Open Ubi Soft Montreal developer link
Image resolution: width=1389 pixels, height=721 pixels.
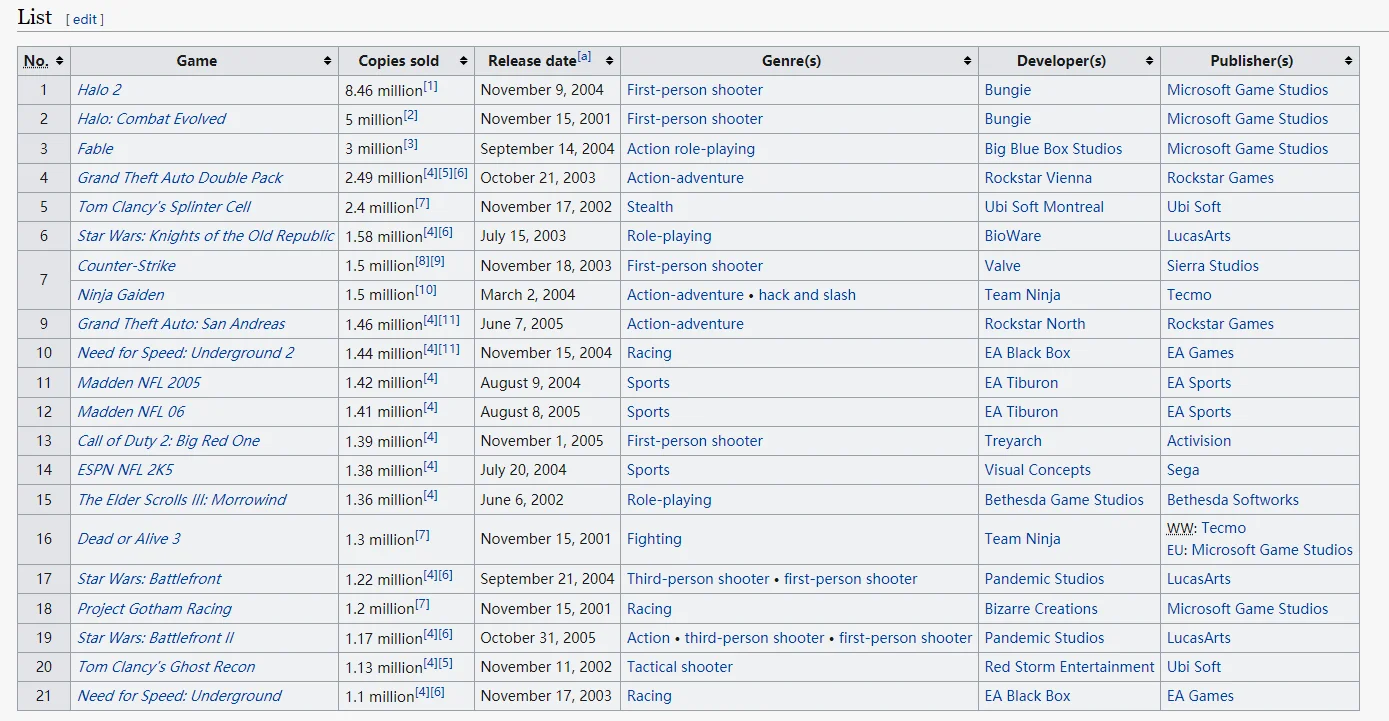point(1044,207)
